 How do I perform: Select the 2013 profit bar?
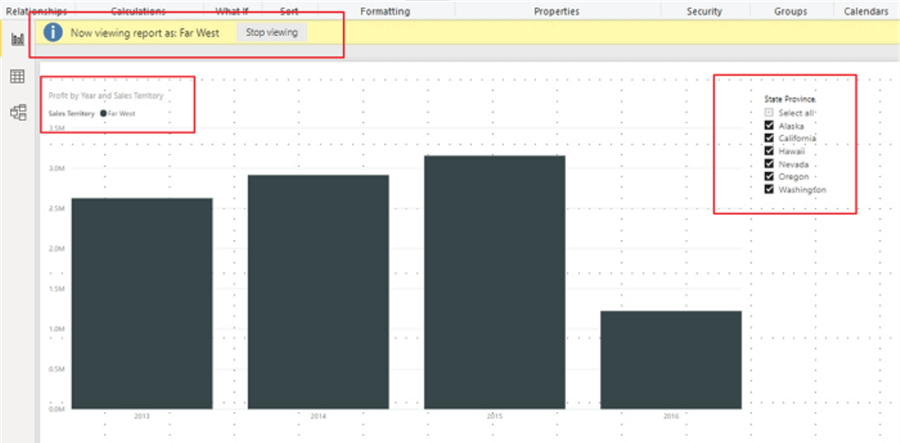point(142,302)
